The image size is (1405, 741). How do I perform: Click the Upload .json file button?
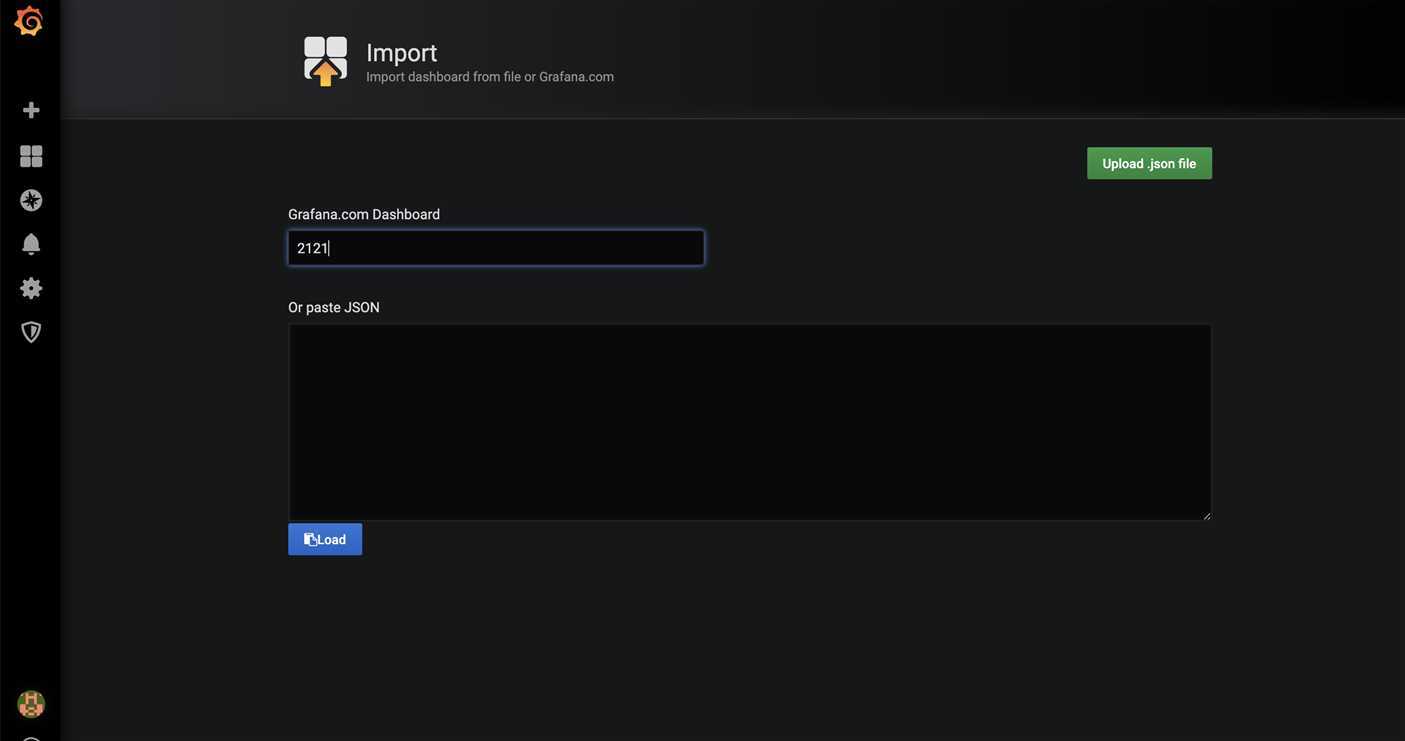click(1149, 163)
